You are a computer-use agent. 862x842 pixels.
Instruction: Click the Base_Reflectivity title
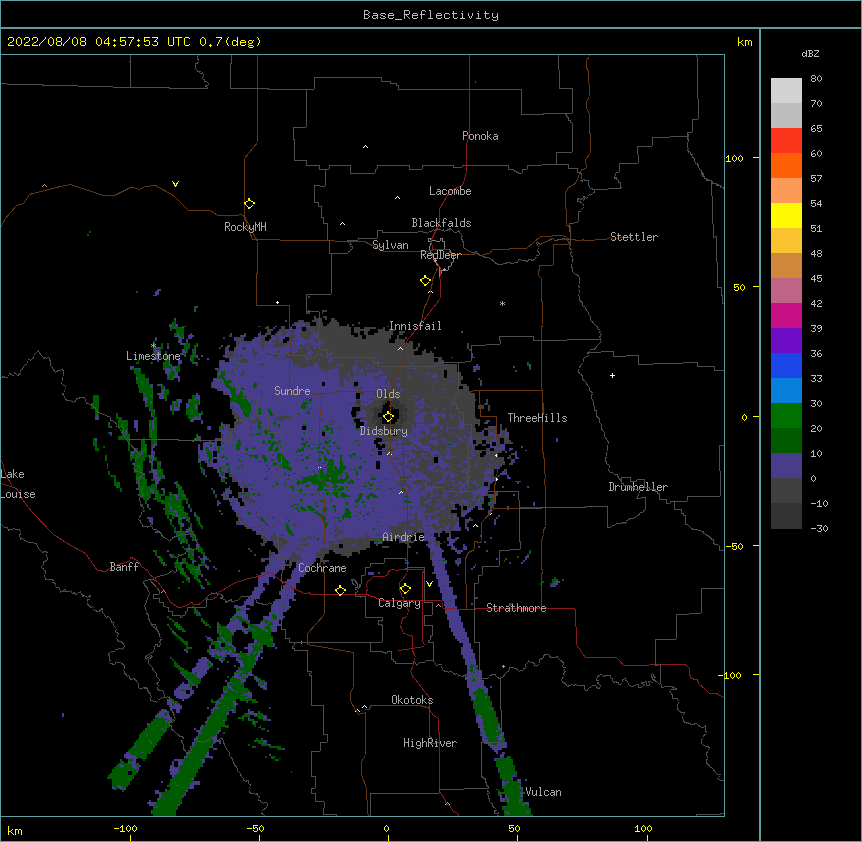point(431,15)
